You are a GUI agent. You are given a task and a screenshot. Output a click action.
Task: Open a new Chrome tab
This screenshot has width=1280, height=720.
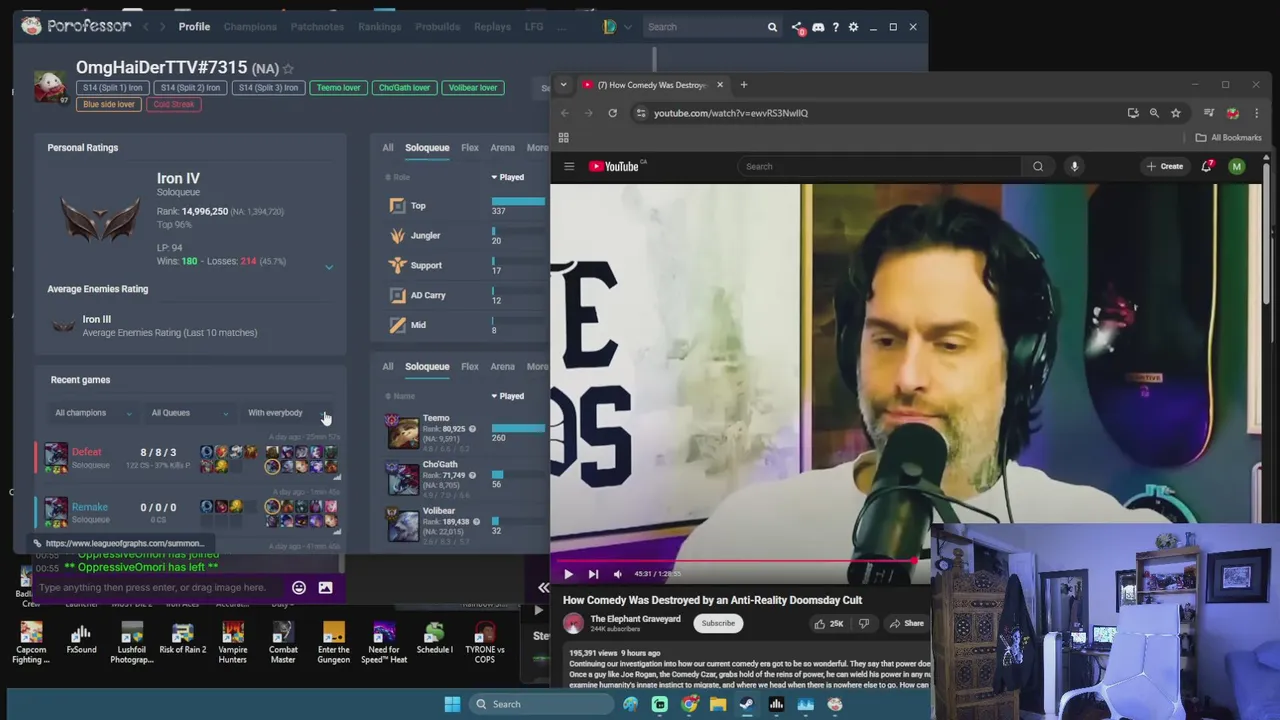coord(744,85)
